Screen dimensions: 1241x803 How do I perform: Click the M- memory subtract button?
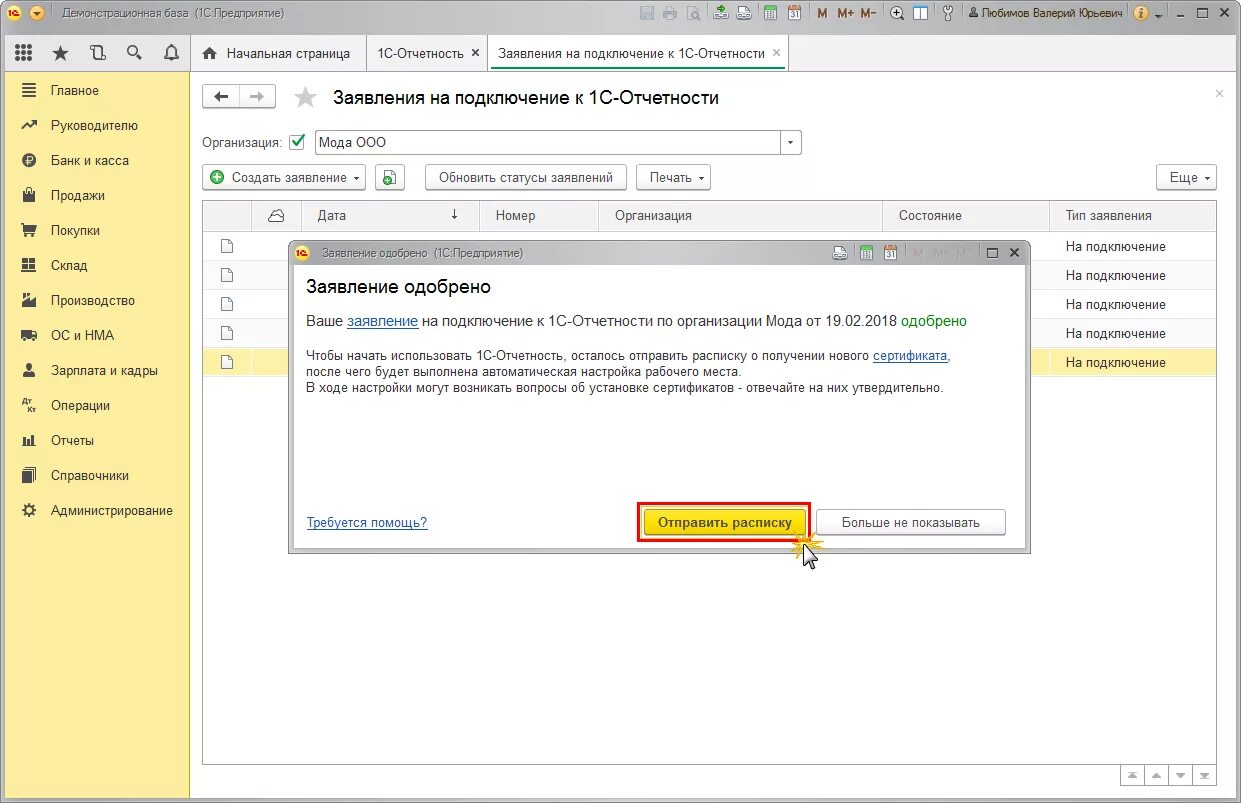tap(868, 13)
